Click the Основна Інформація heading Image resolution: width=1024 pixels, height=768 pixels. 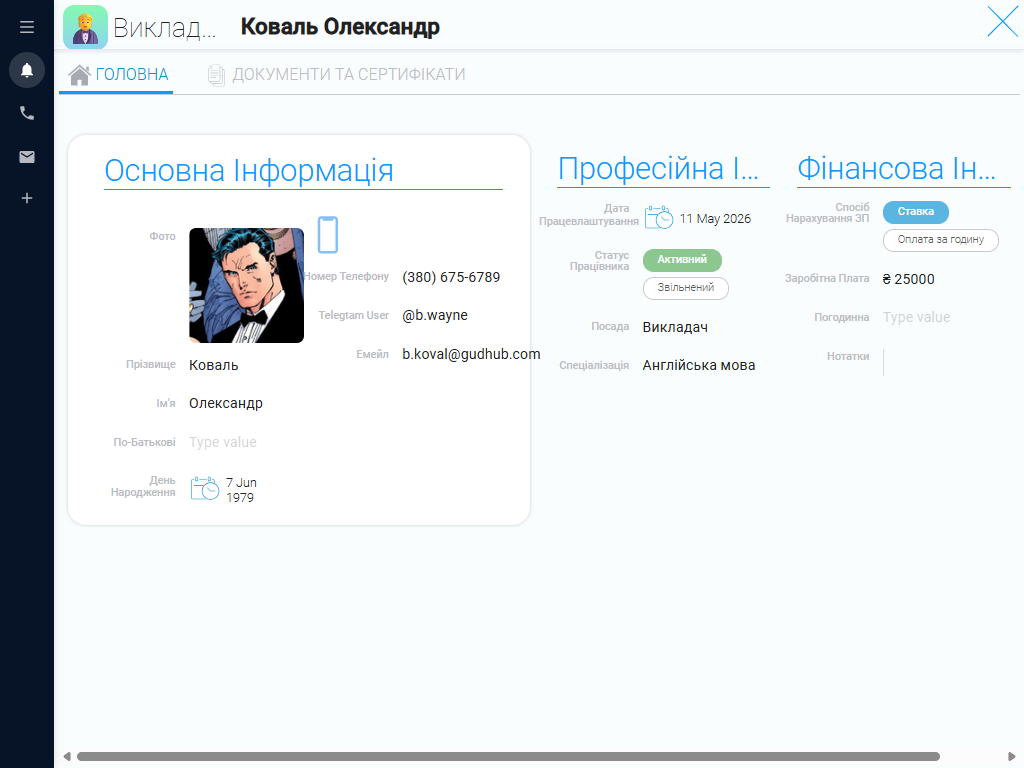(x=249, y=170)
